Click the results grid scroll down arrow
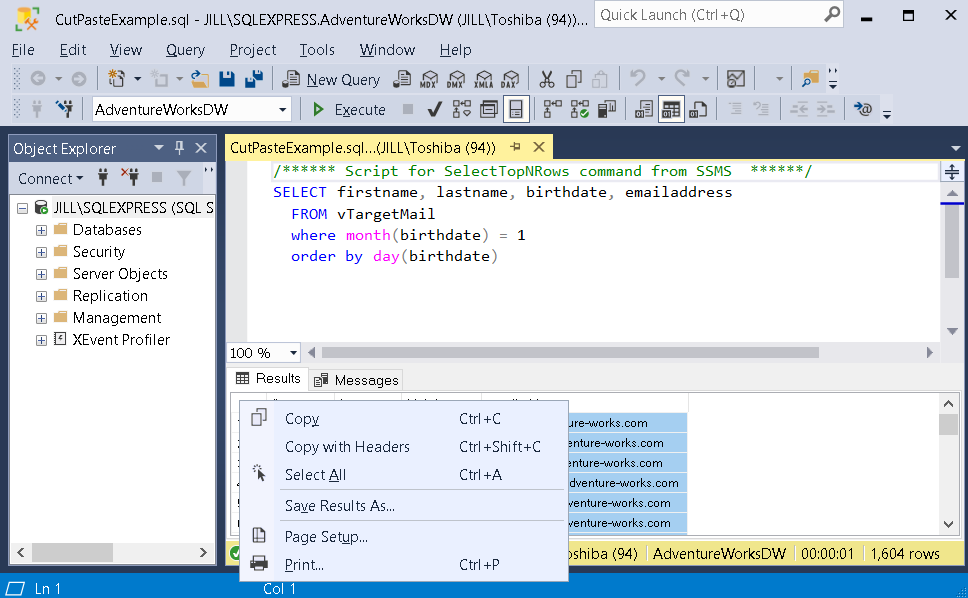Screen dimensions: 968x598 click(x=949, y=525)
